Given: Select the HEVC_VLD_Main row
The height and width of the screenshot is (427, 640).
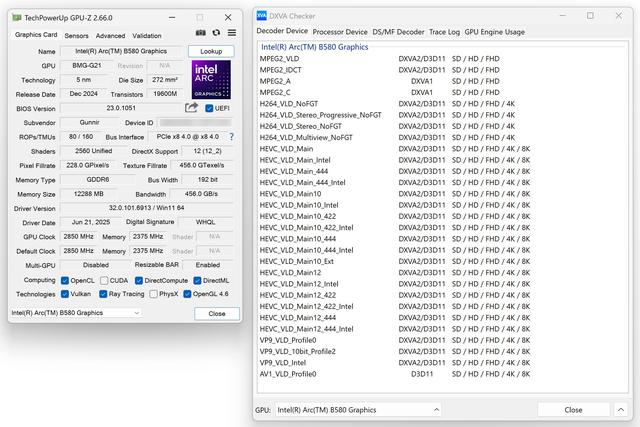Looking at the screenshot, I should 442,149.
